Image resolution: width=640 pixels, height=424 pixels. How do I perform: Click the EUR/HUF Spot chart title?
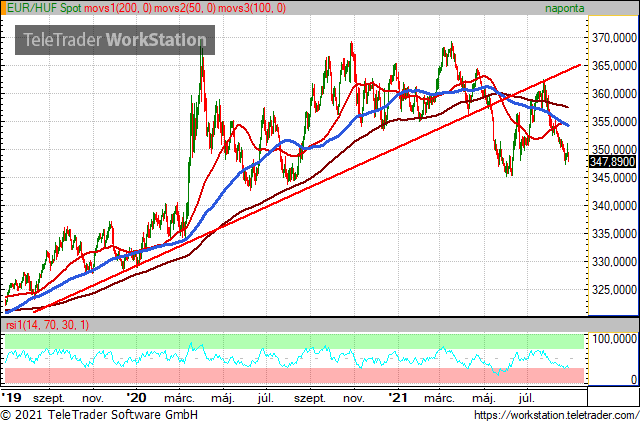pos(44,8)
